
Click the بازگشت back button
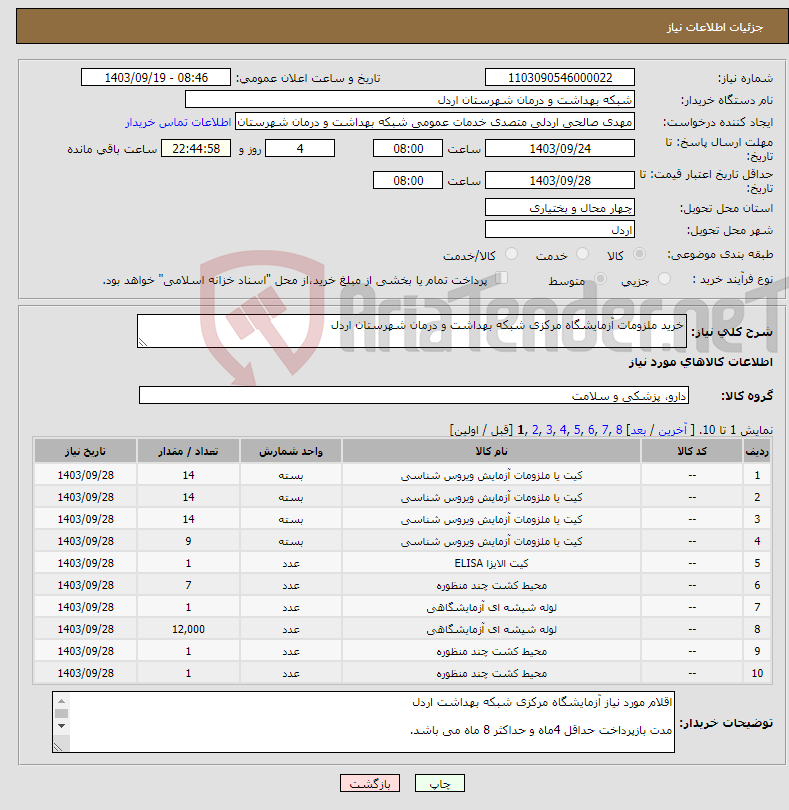pos(369,783)
